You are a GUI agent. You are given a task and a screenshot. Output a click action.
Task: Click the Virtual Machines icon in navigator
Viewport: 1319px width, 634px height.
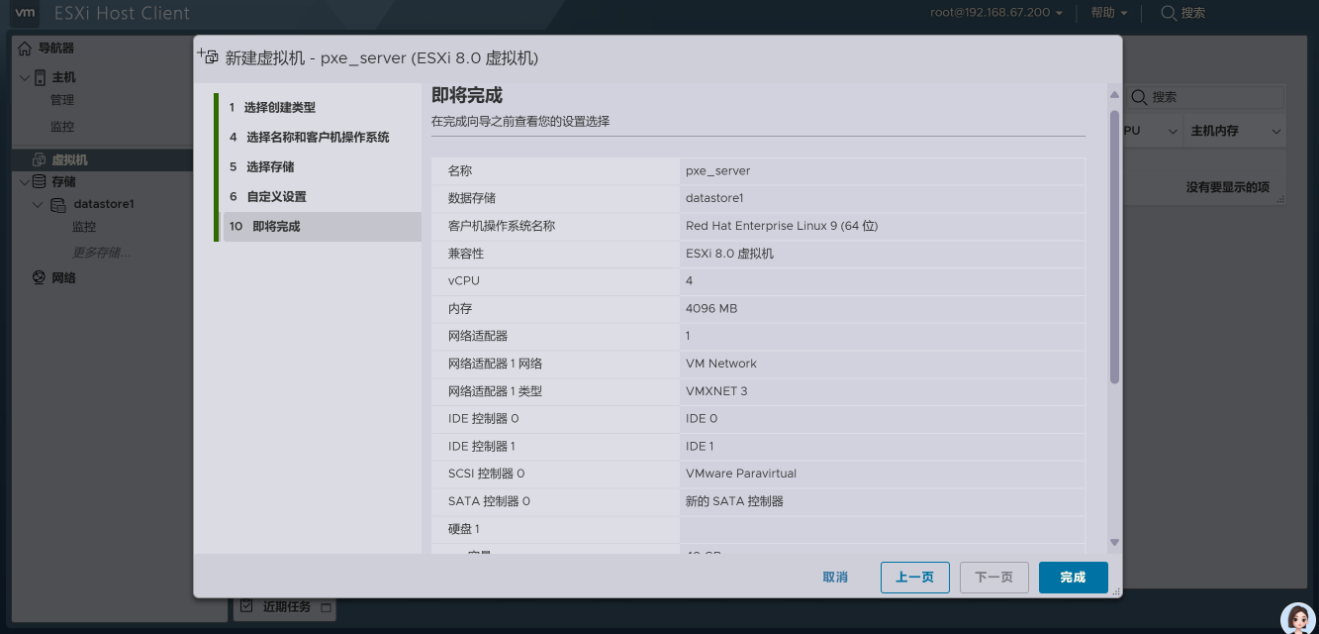39,160
